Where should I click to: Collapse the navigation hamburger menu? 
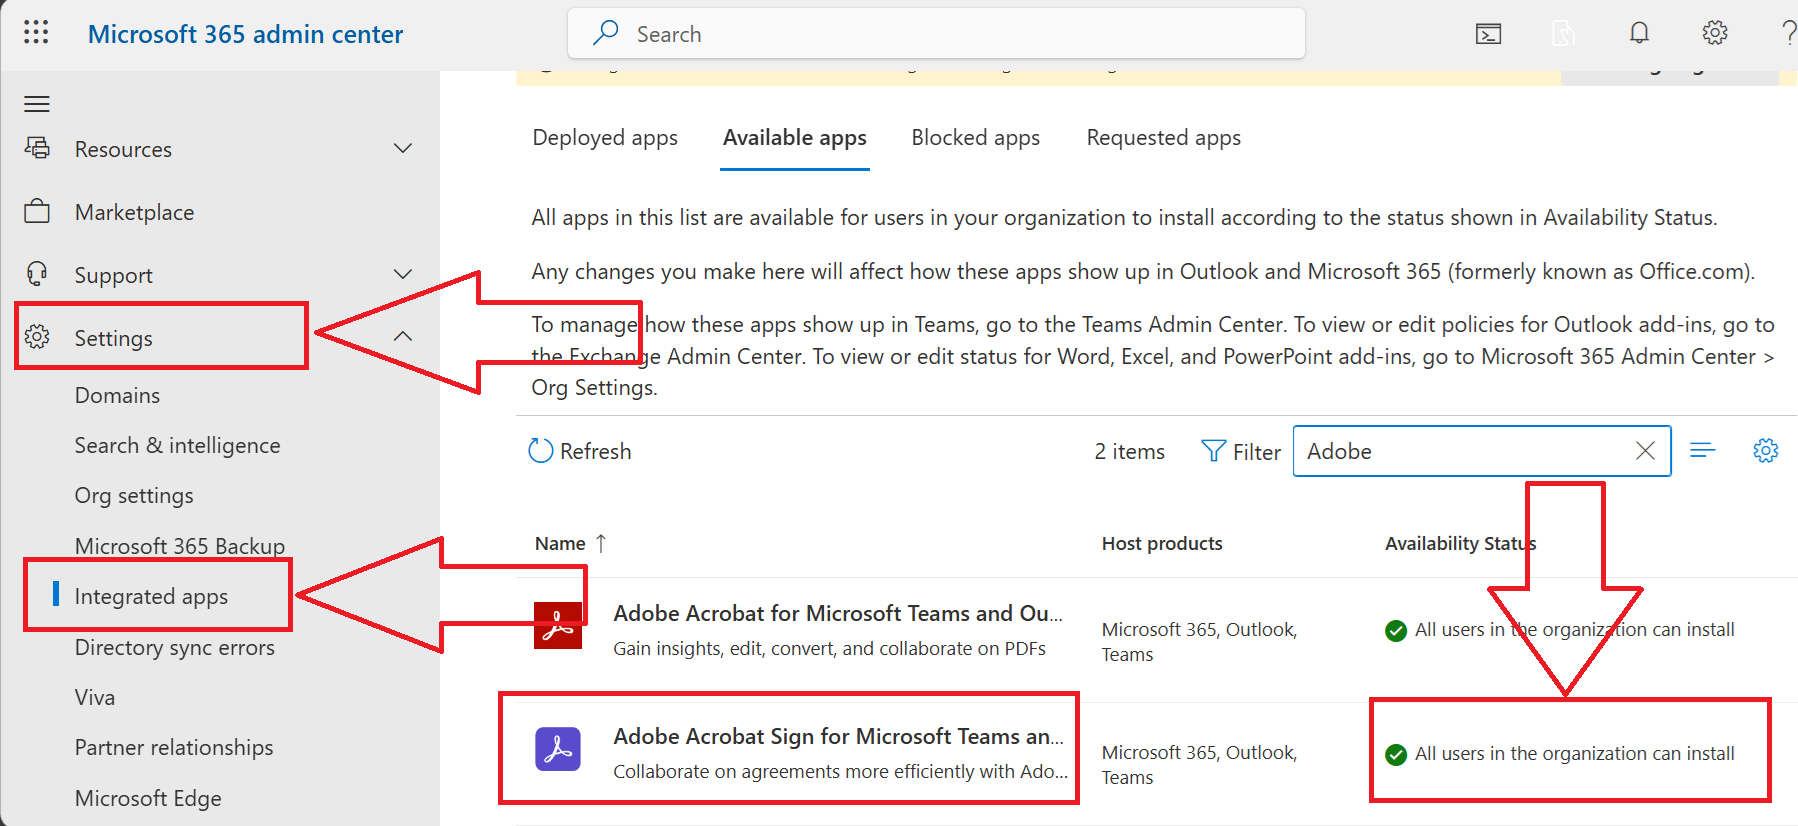click(37, 104)
